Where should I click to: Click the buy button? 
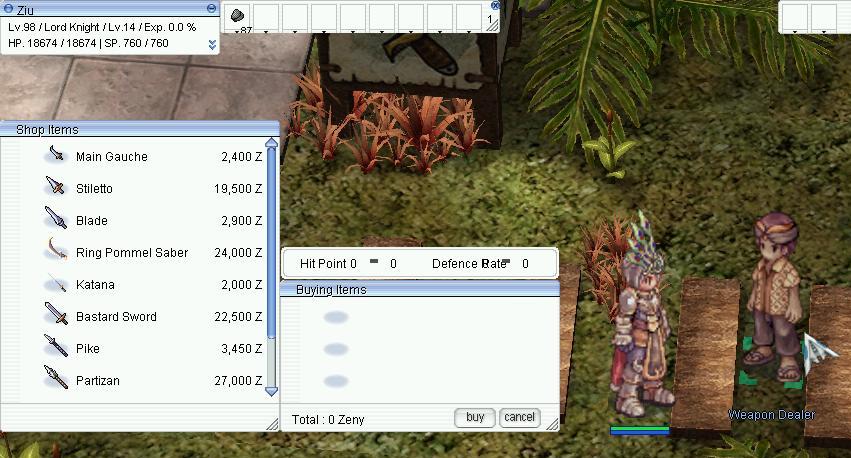tap(474, 417)
